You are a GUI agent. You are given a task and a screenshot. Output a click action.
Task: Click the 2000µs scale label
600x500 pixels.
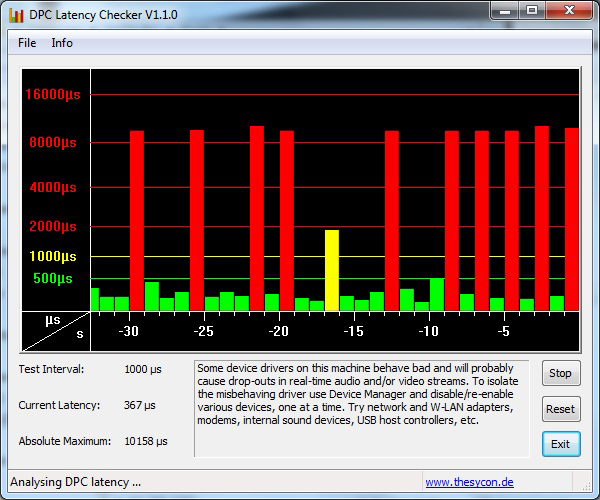(x=53, y=226)
